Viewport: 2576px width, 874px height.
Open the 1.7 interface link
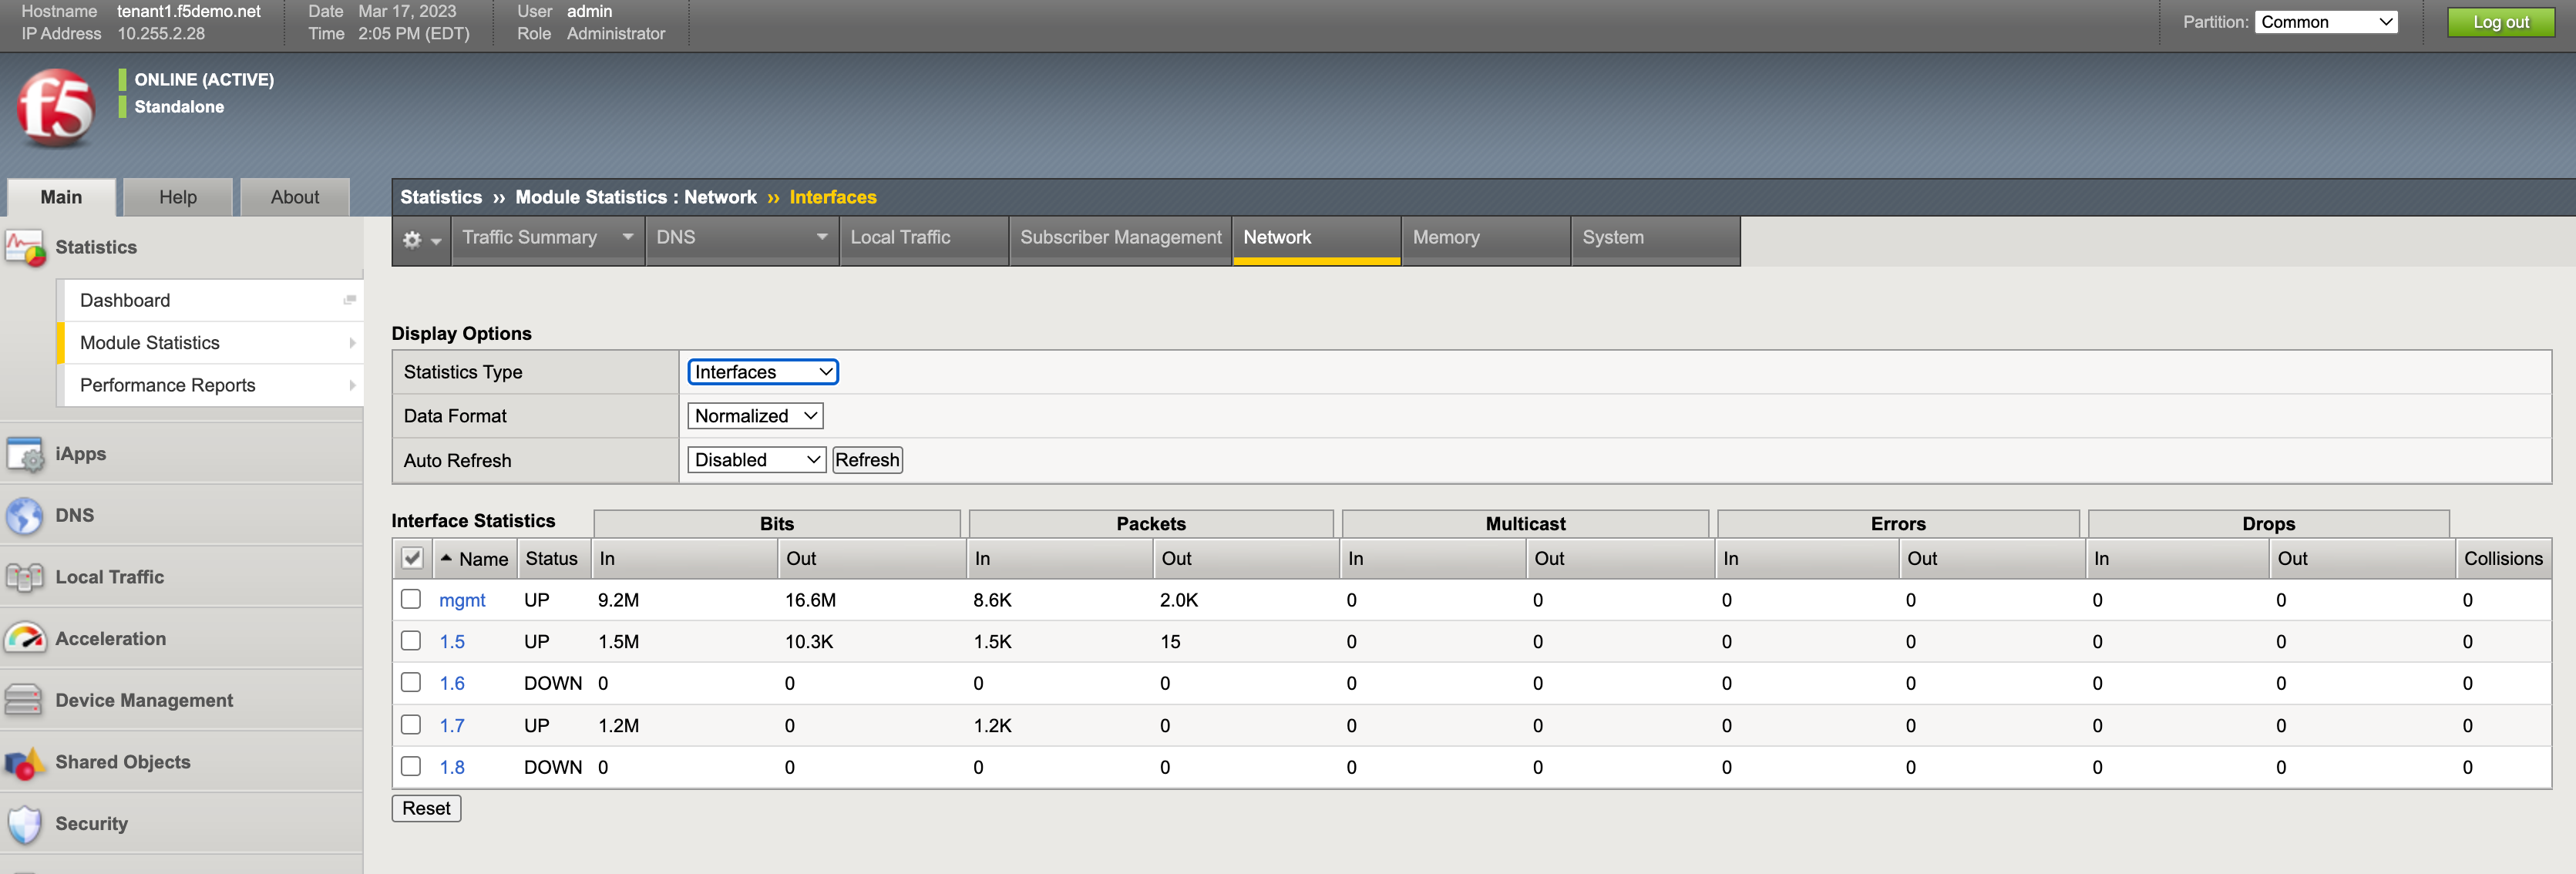(x=452, y=726)
